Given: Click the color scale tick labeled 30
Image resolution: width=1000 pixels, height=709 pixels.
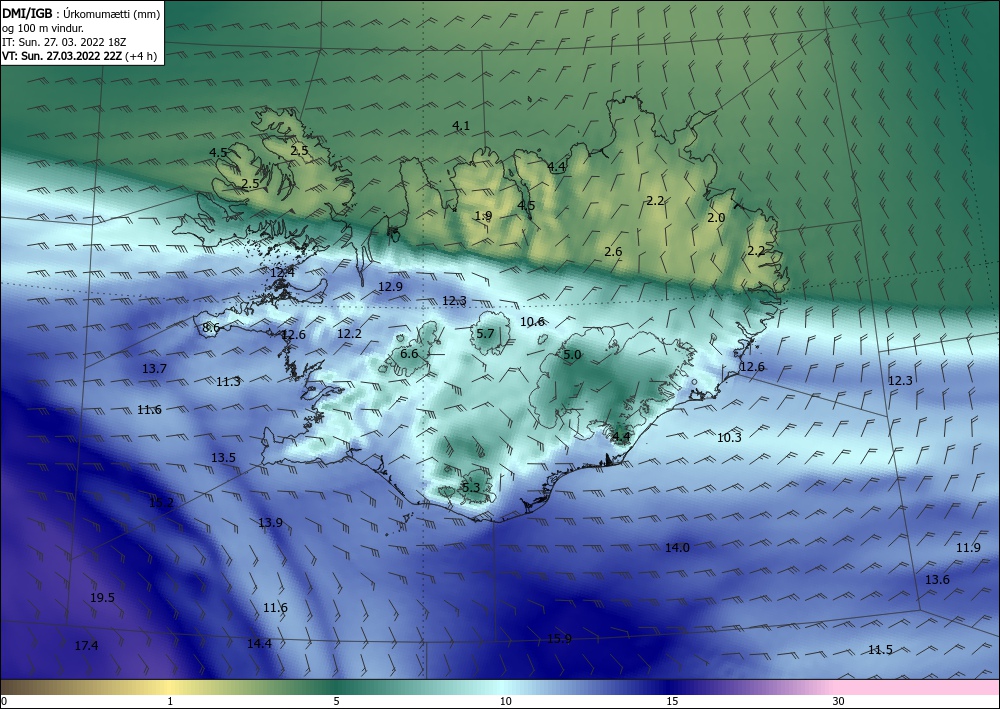Looking at the screenshot, I should 838,701.
